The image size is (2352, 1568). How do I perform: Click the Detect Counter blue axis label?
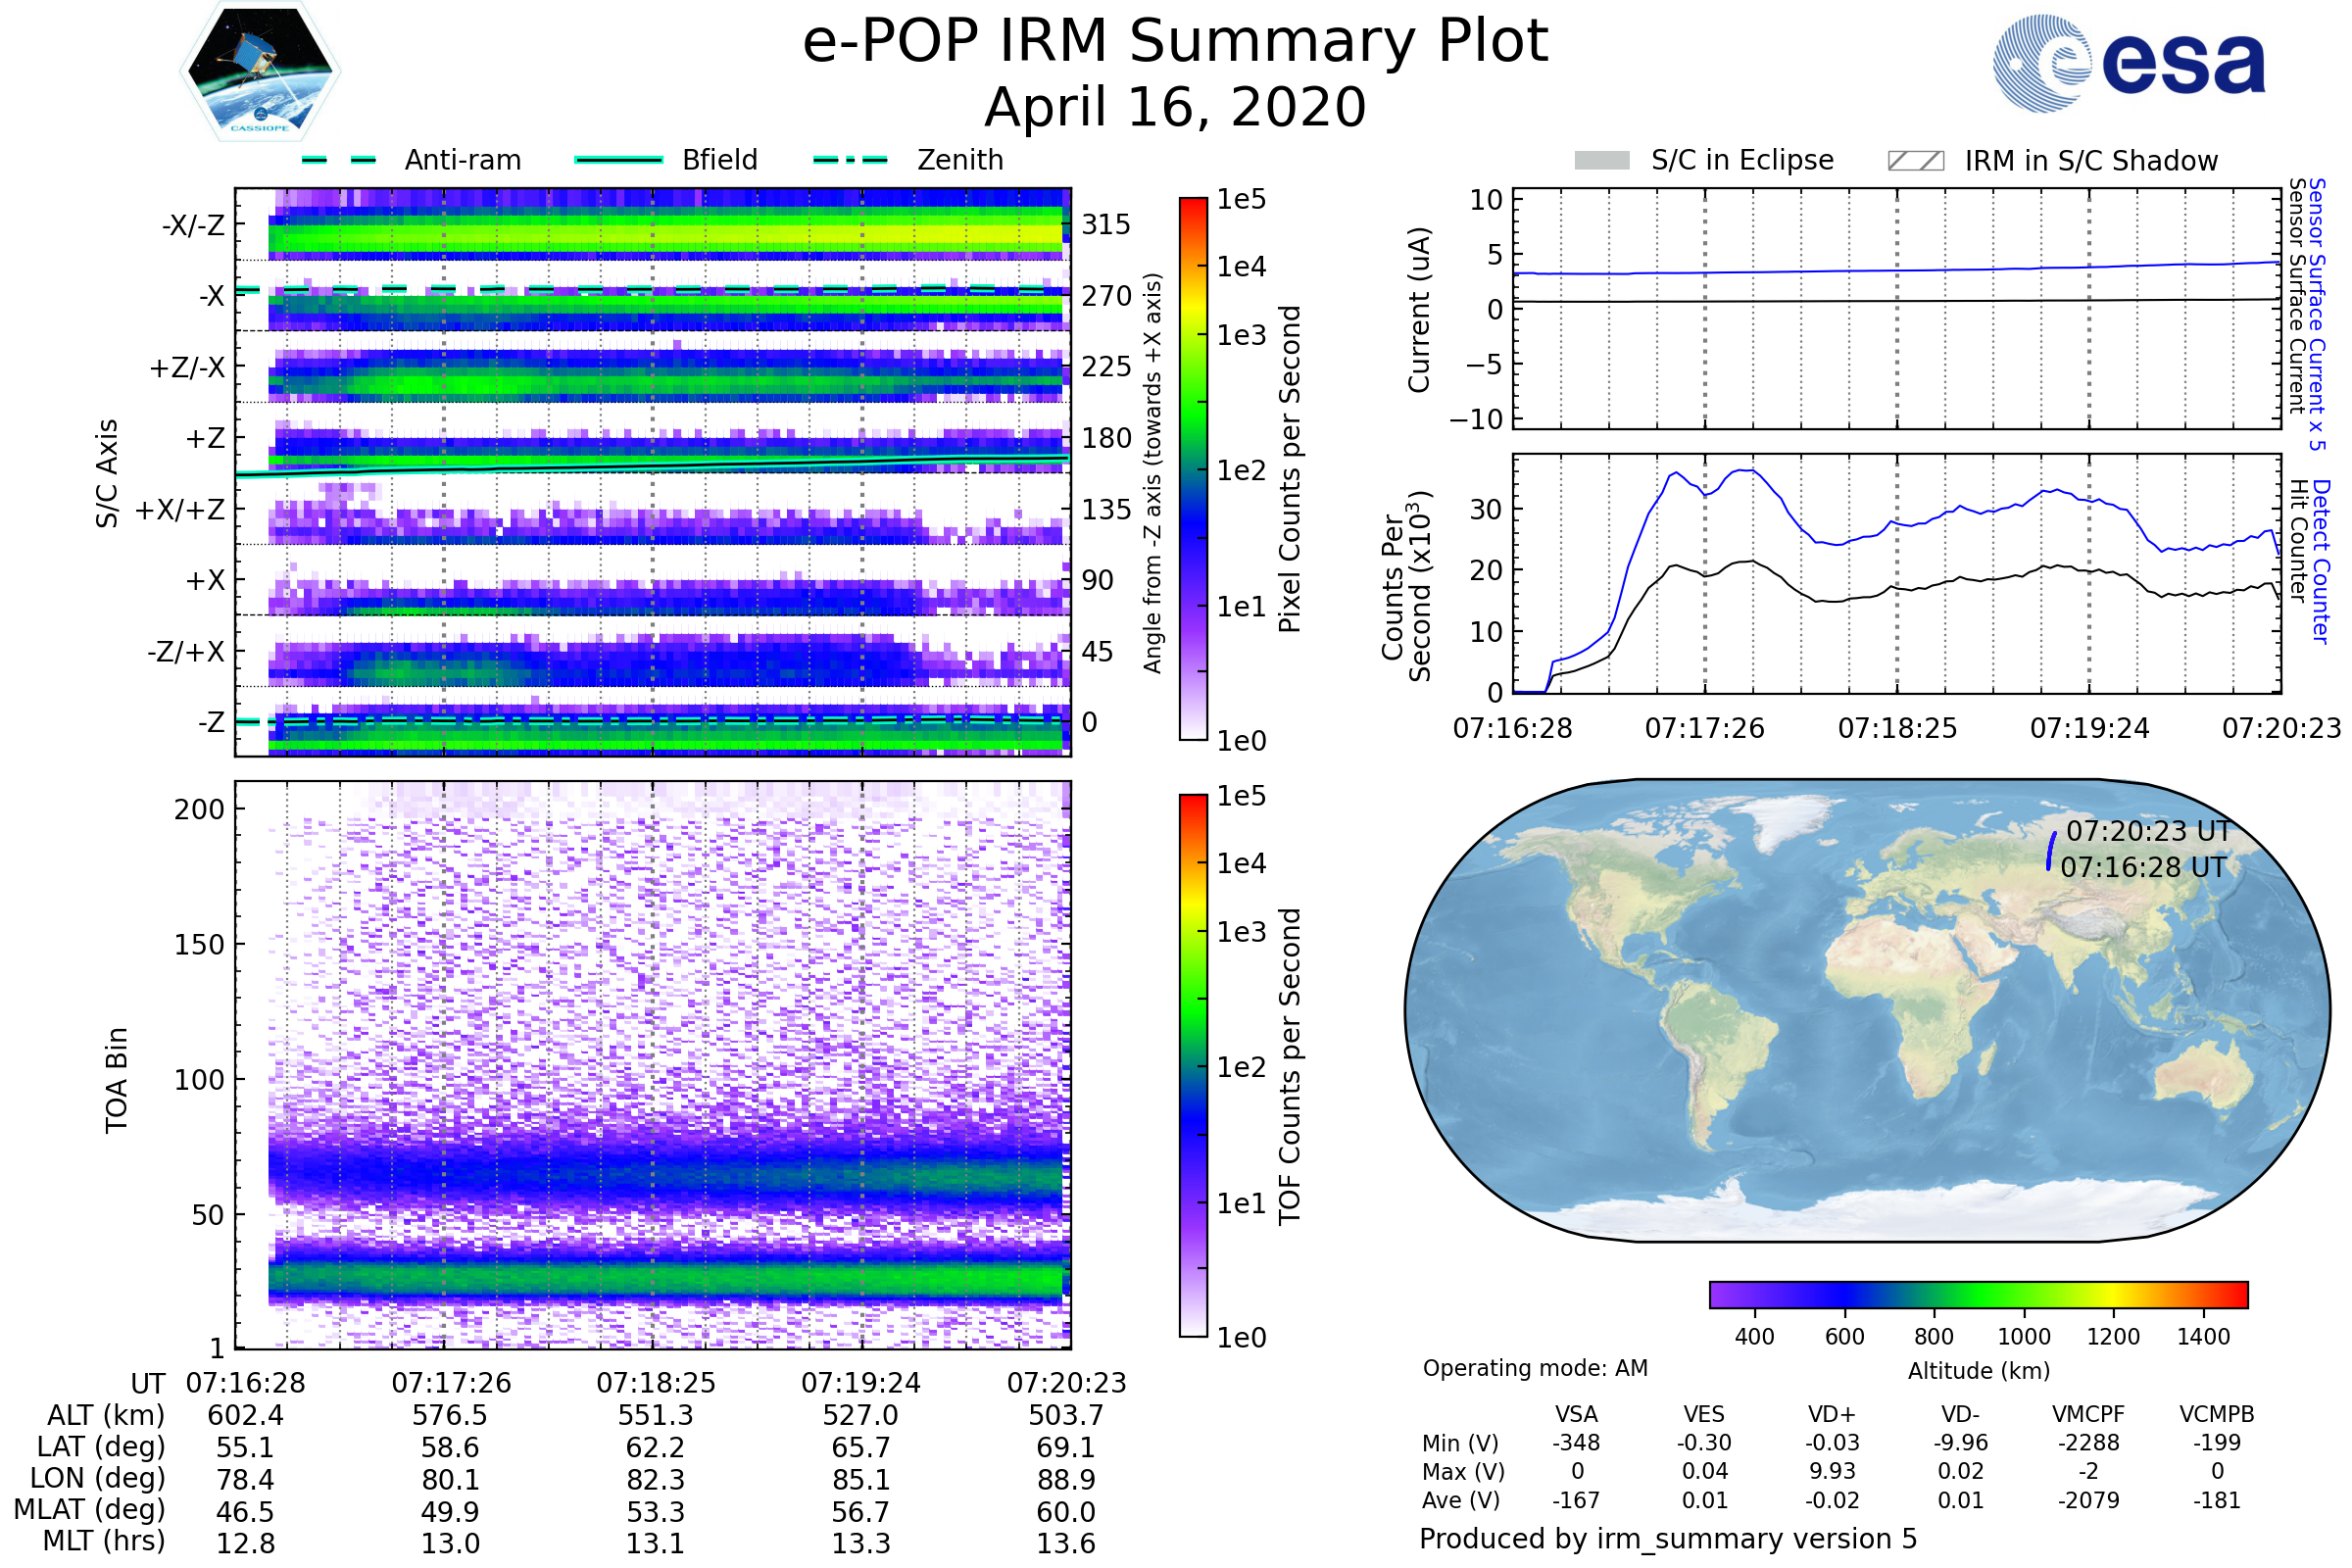click(2321, 561)
